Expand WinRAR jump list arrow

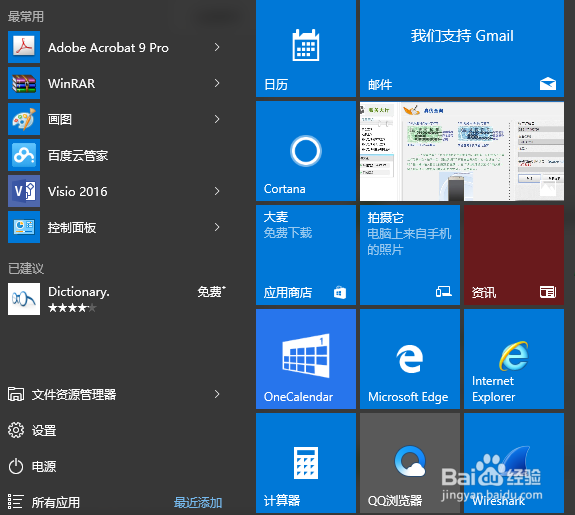(x=217, y=83)
